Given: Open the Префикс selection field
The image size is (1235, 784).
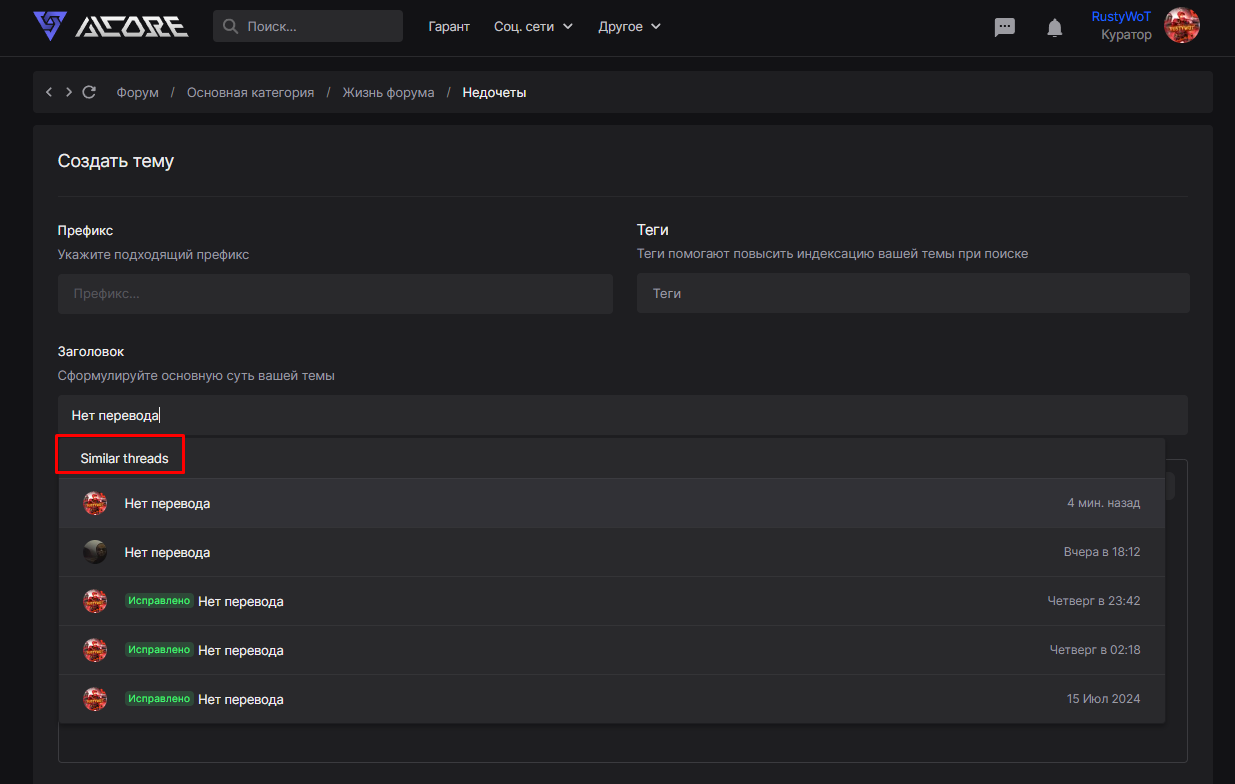Looking at the screenshot, I should pyautogui.click(x=335, y=294).
